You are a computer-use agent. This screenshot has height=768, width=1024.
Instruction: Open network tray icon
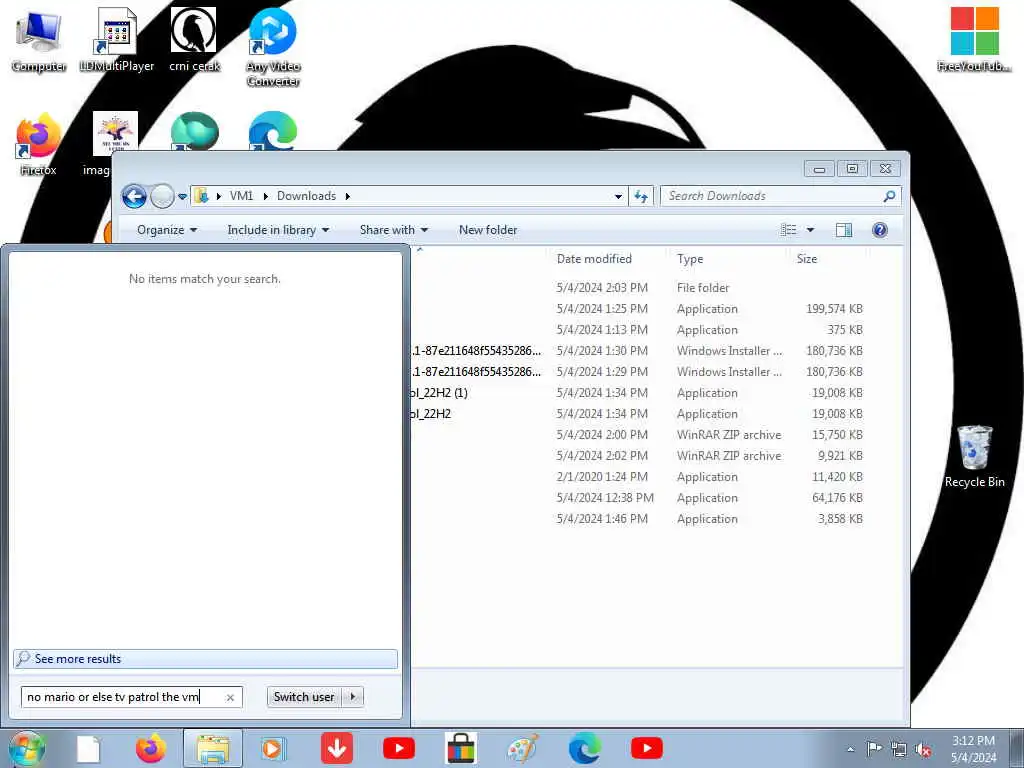coord(899,749)
